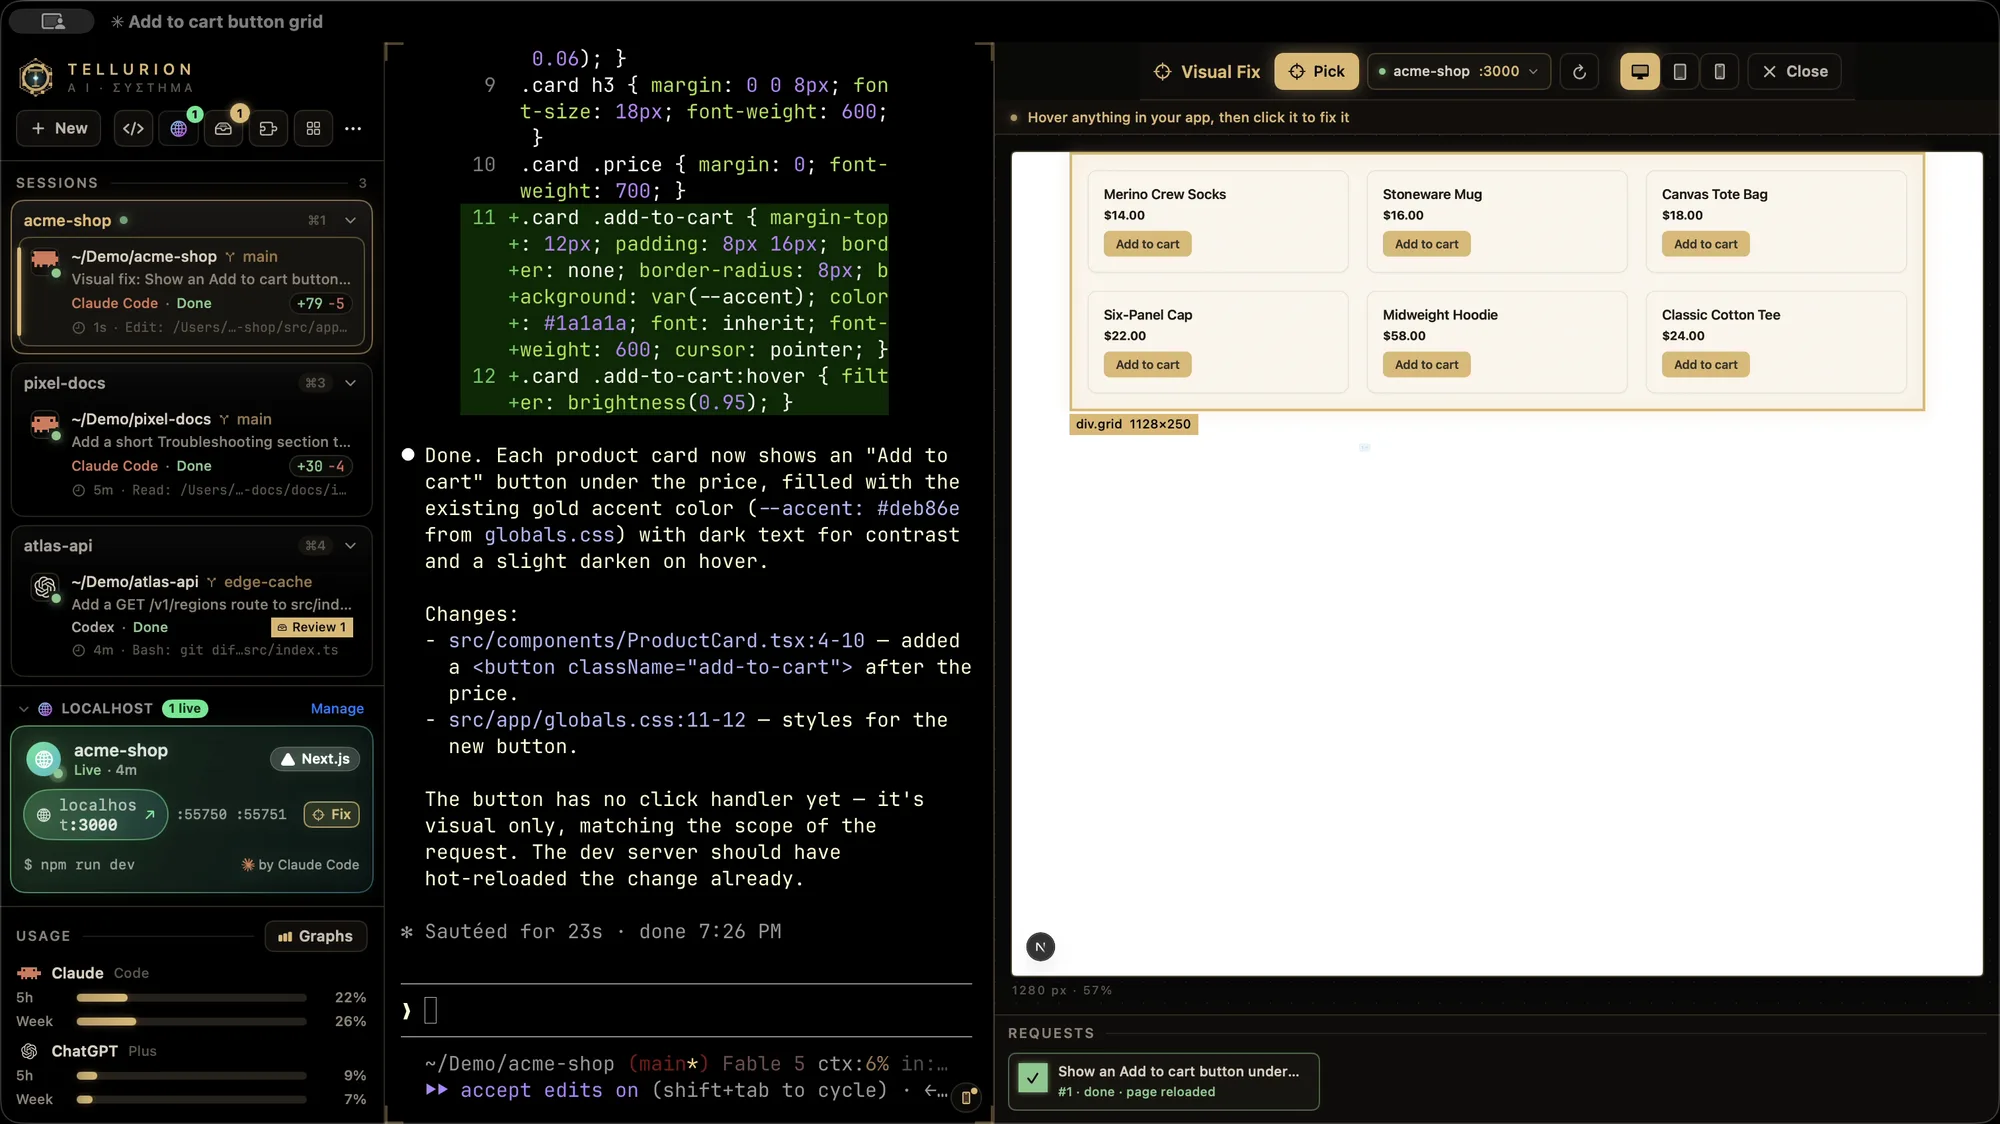
Task: Click the diff panel icon in toolbar
Action: coord(268,128)
